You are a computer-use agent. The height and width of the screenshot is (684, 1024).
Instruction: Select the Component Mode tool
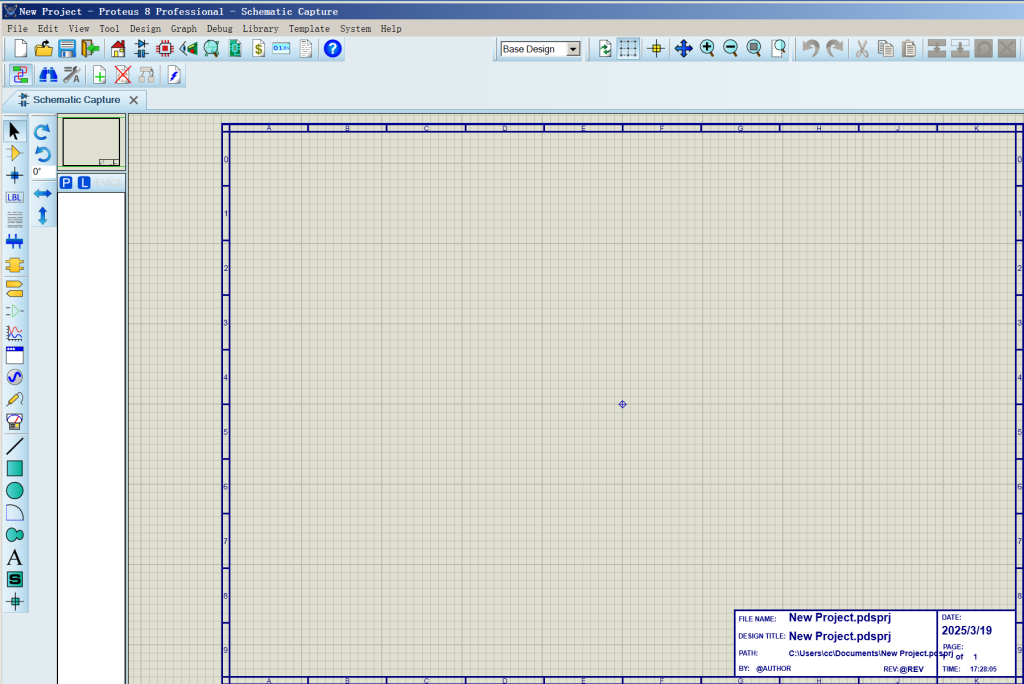(14, 154)
